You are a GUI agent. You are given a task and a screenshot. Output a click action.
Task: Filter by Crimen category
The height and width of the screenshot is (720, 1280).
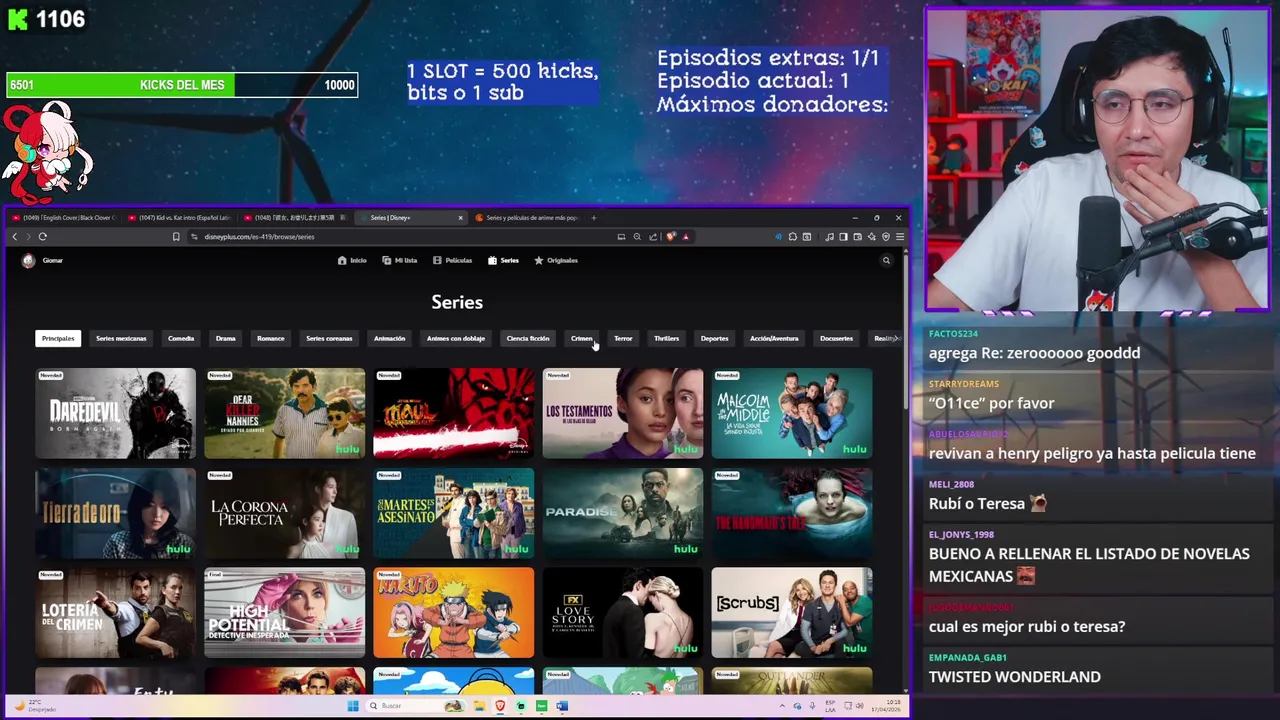[581, 338]
